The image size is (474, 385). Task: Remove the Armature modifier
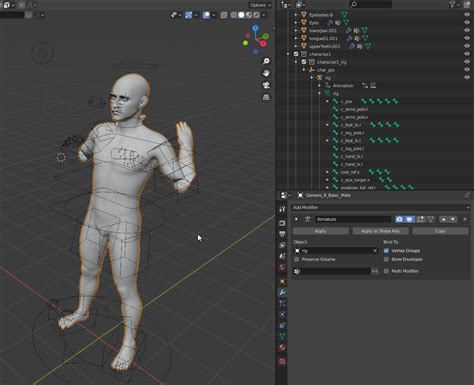(x=465, y=219)
